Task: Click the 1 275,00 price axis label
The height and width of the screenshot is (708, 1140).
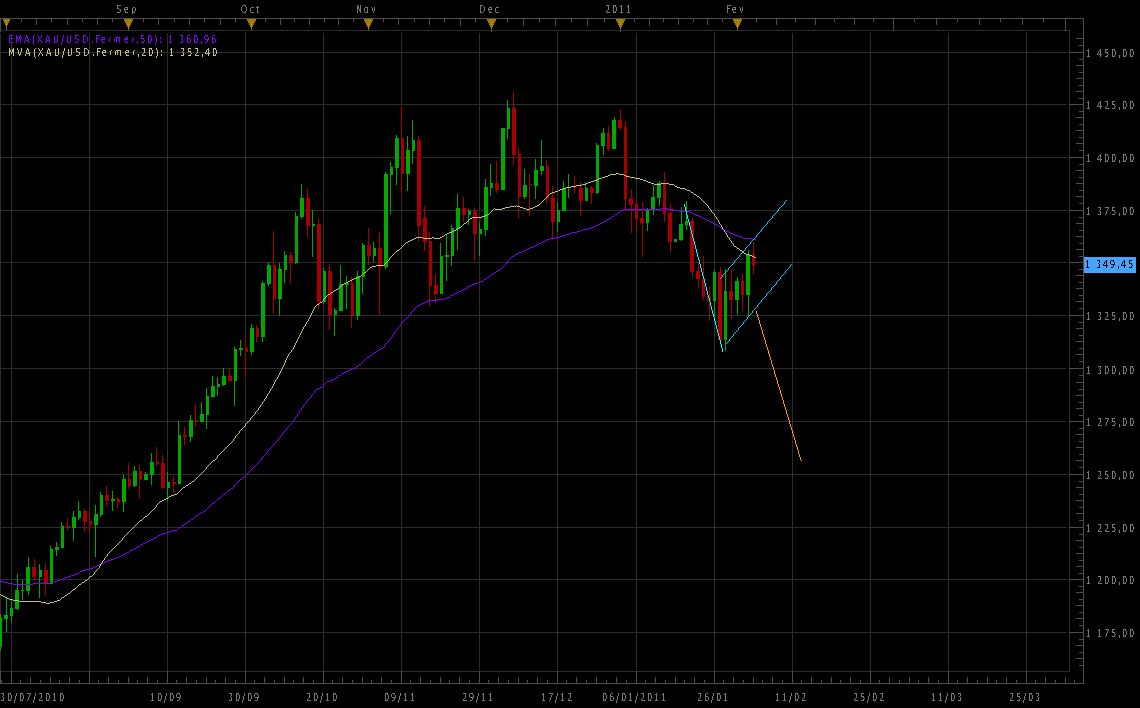Action: [x=1110, y=422]
